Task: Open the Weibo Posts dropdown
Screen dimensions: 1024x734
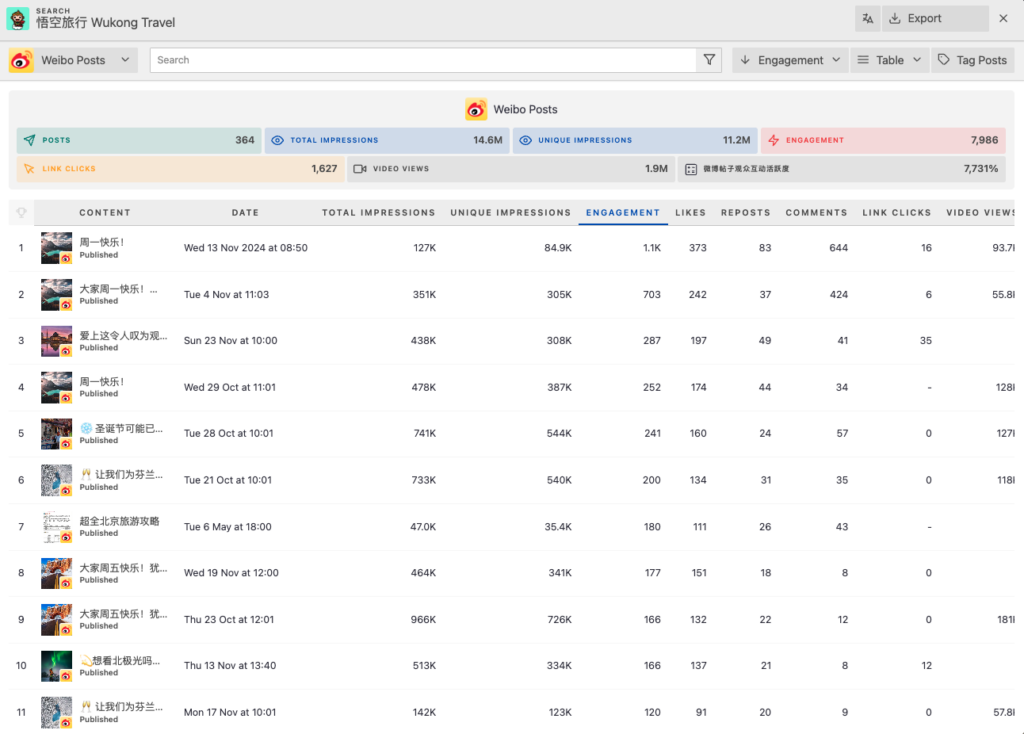Action: [72, 60]
